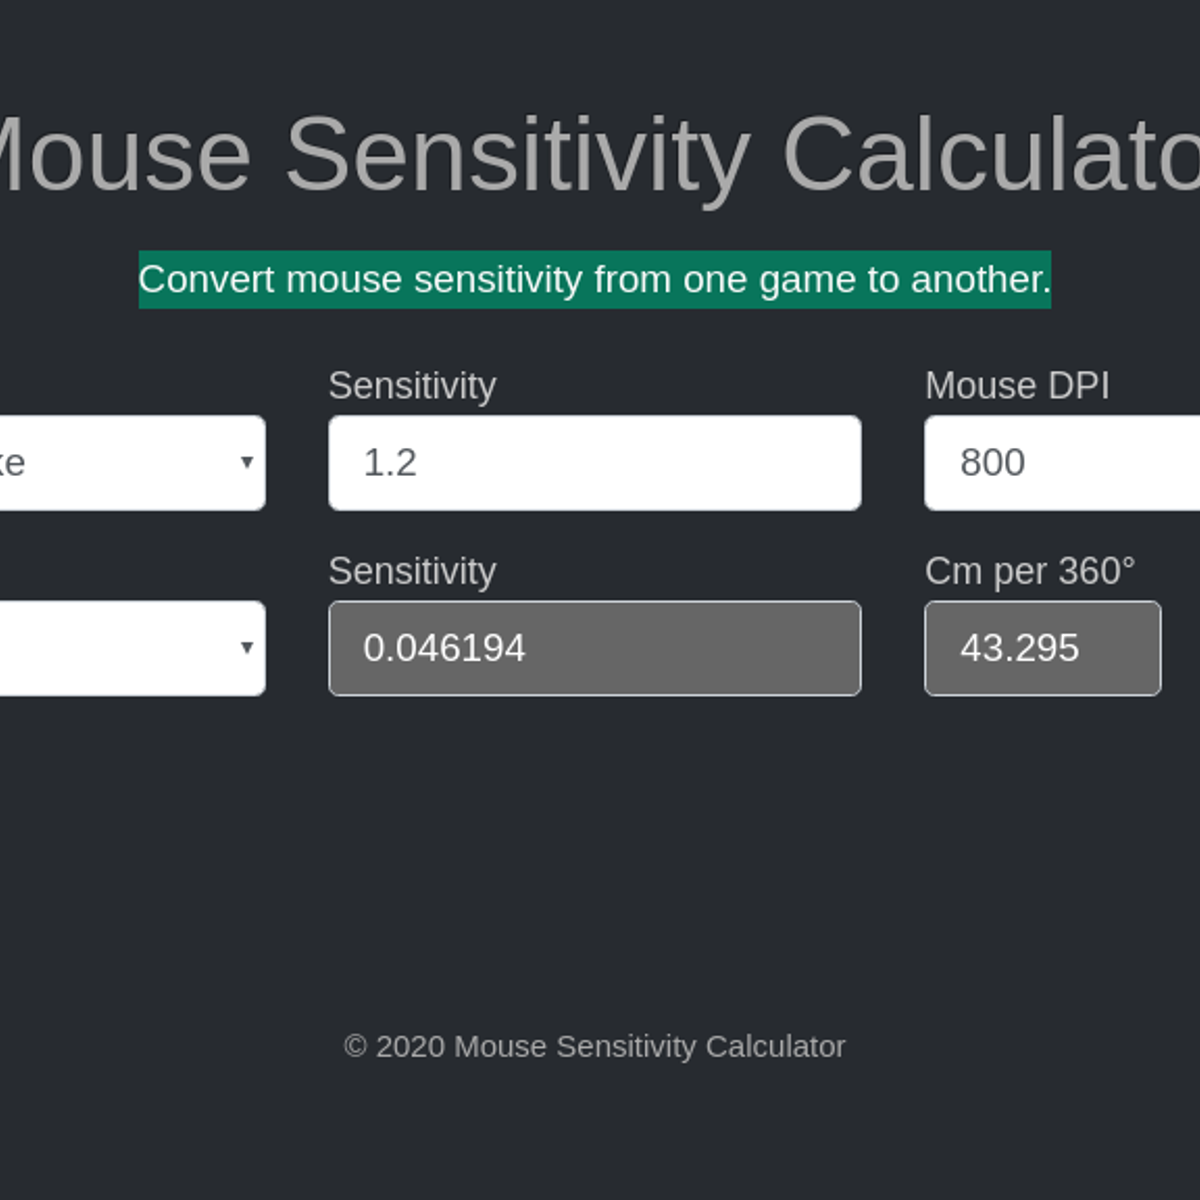
Task: Click the Cm per 360 label
Action: [x=1031, y=571]
